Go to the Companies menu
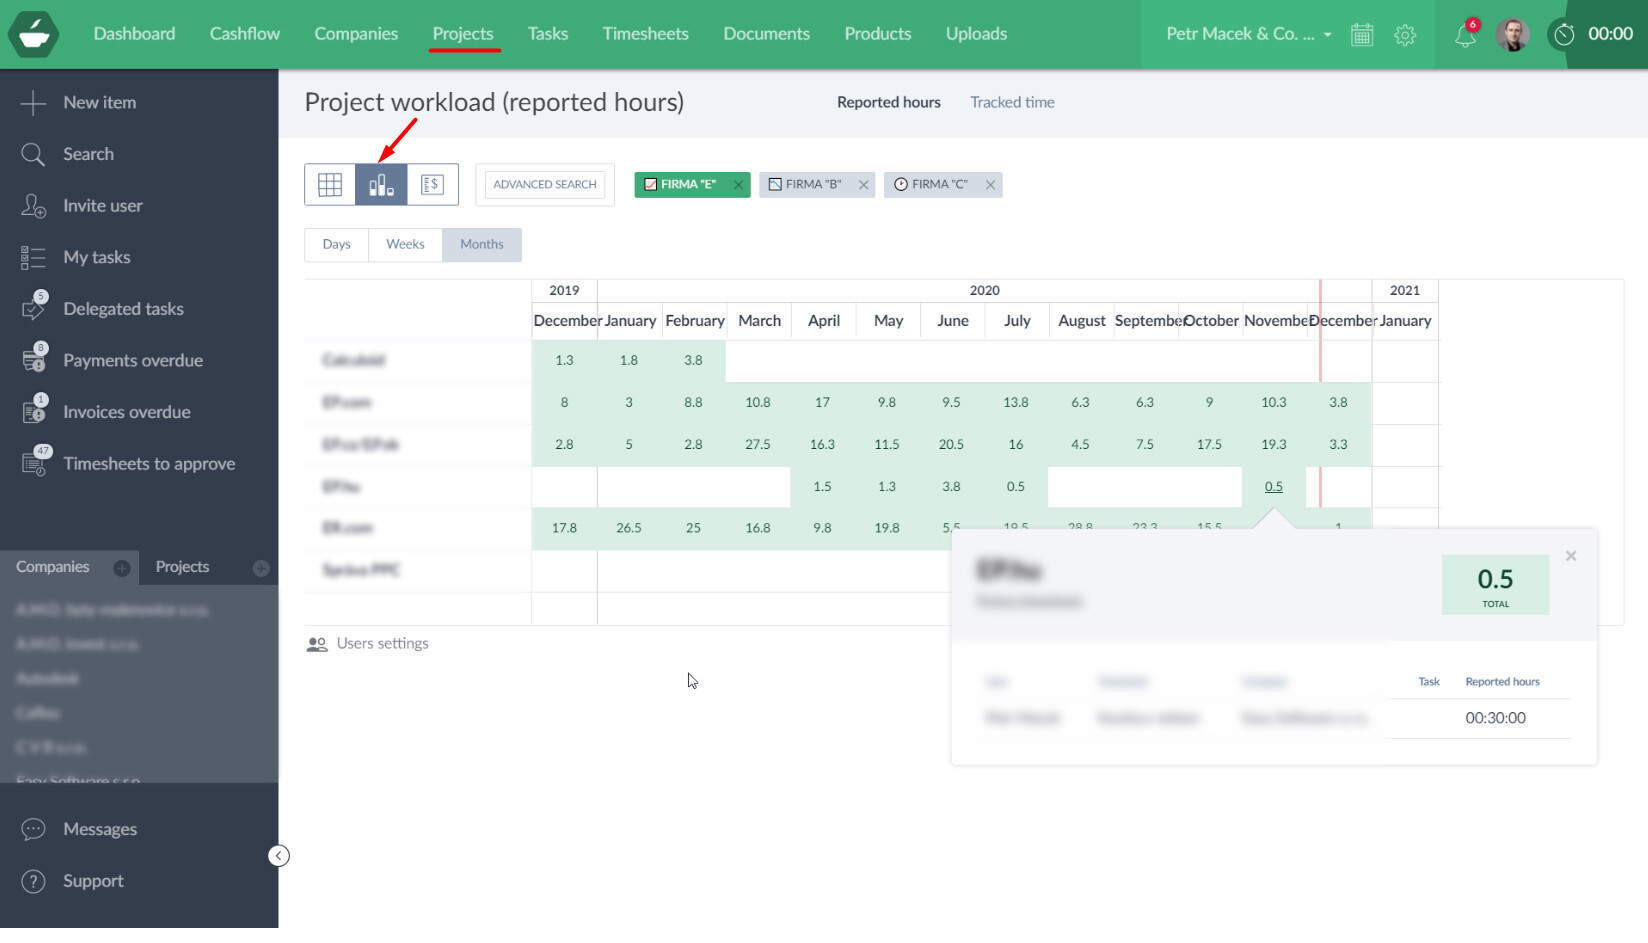1648x943 pixels. (356, 34)
